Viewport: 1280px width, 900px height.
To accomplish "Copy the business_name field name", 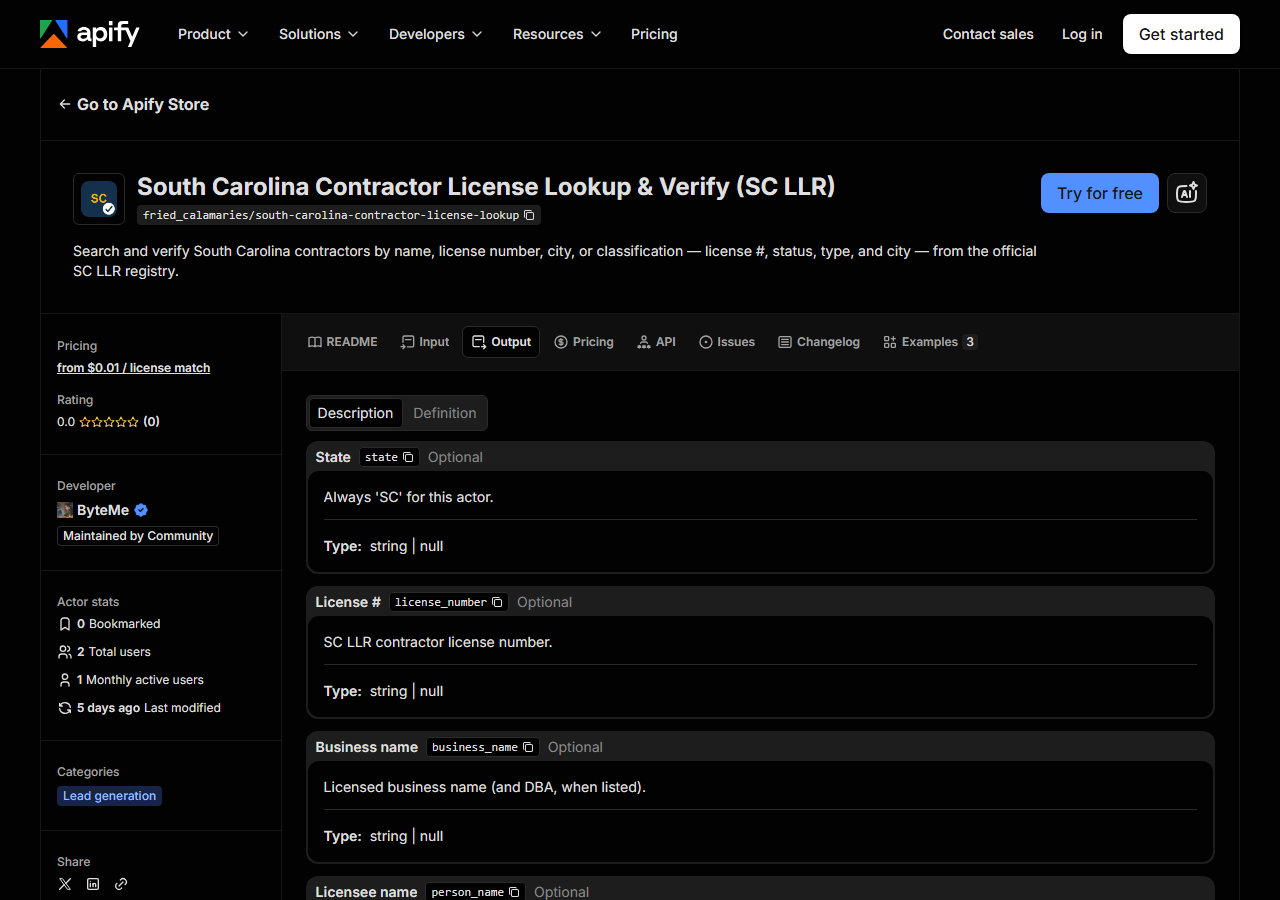I will (528, 747).
